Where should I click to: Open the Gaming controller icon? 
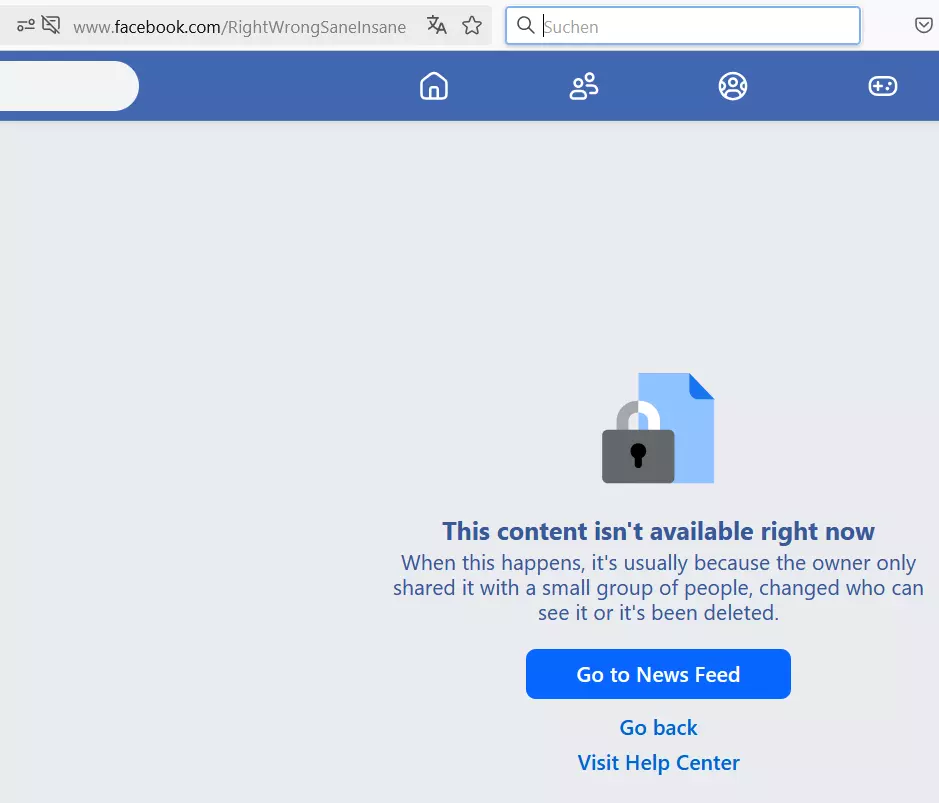coord(883,86)
